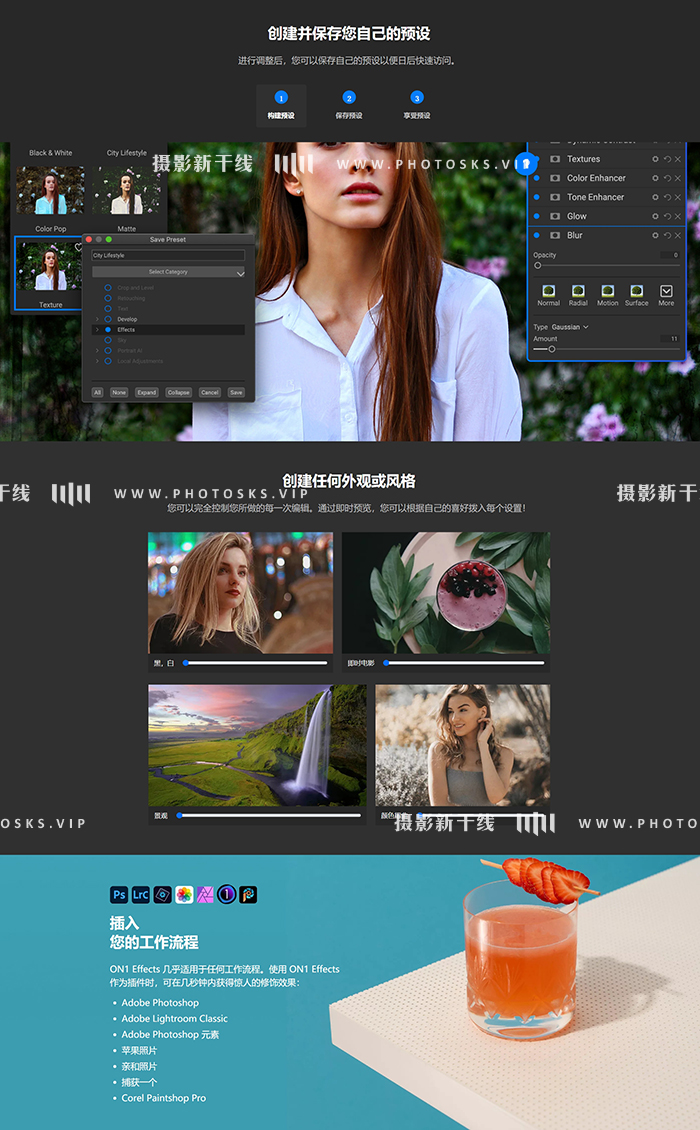This screenshot has width=700, height=1130.
Task: Expand the Local Adjustments row chevron
Action: click(97, 361)
